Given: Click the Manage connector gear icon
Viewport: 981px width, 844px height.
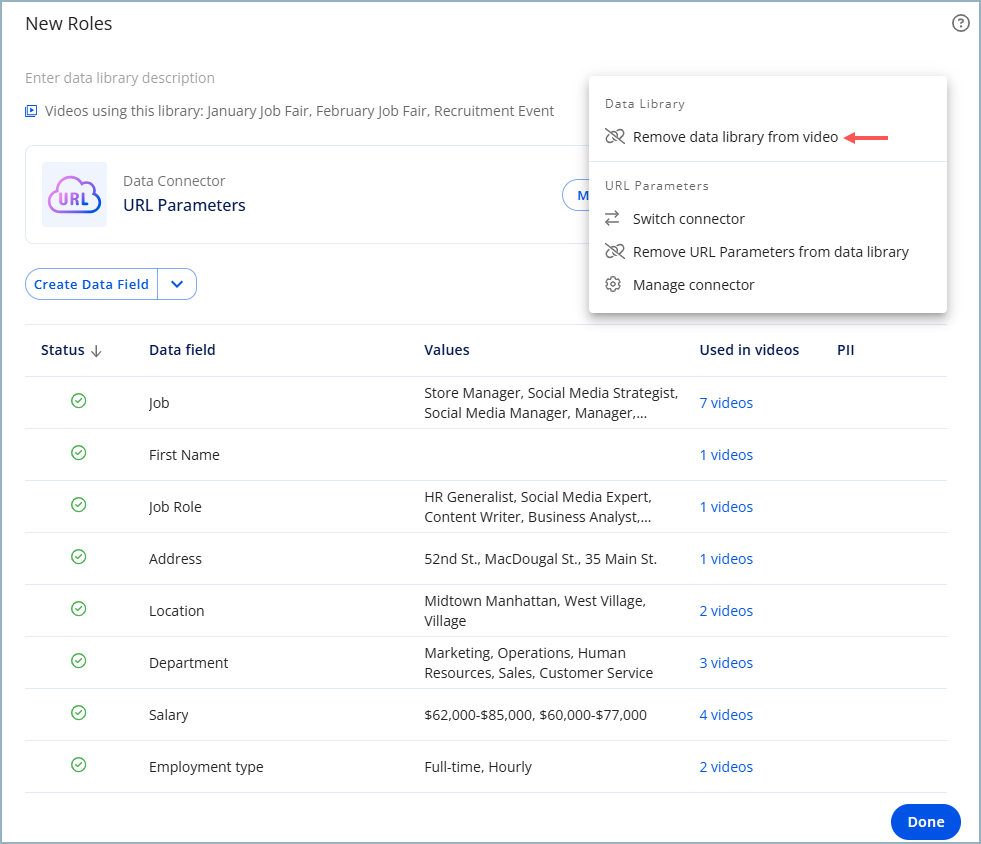Looking at the screenshot, I should pyautogui.click(x=613, y=284).
